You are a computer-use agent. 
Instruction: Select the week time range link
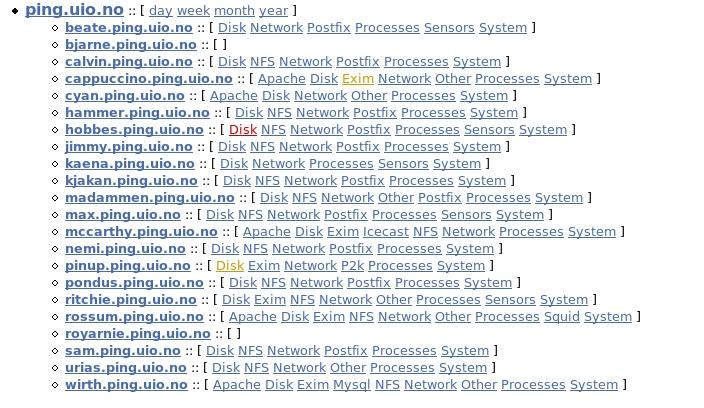tap(193, 11)
